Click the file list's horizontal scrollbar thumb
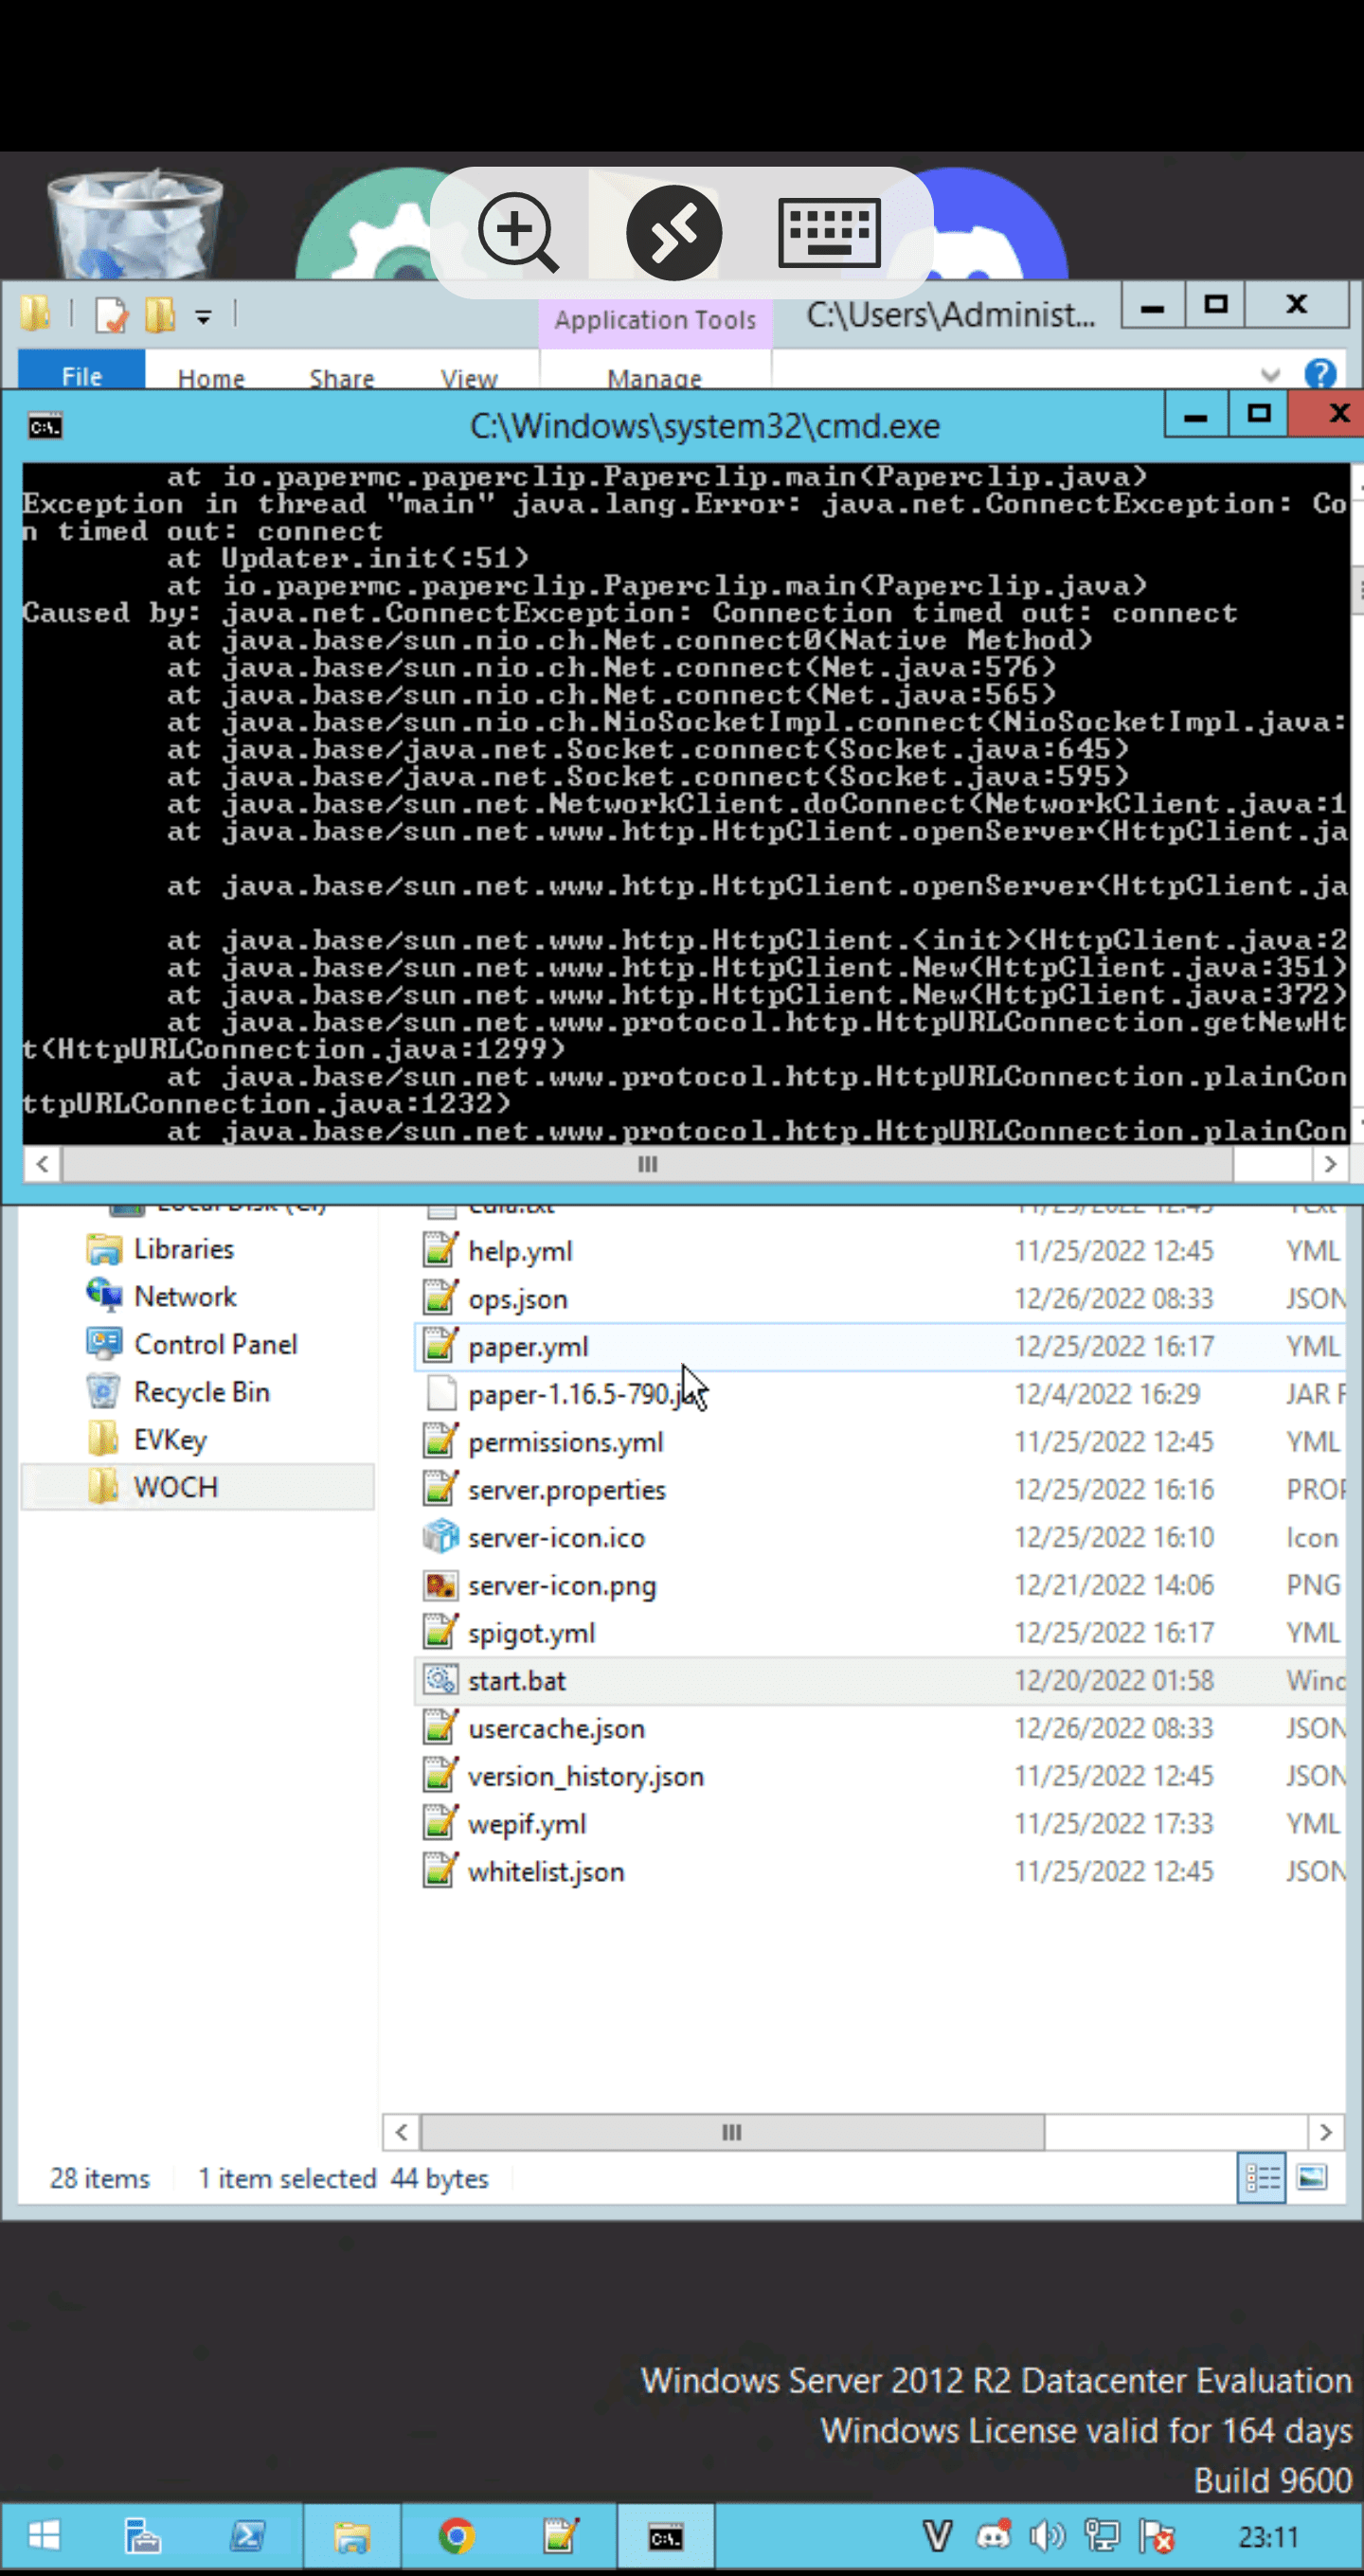 pos(732,2132)
